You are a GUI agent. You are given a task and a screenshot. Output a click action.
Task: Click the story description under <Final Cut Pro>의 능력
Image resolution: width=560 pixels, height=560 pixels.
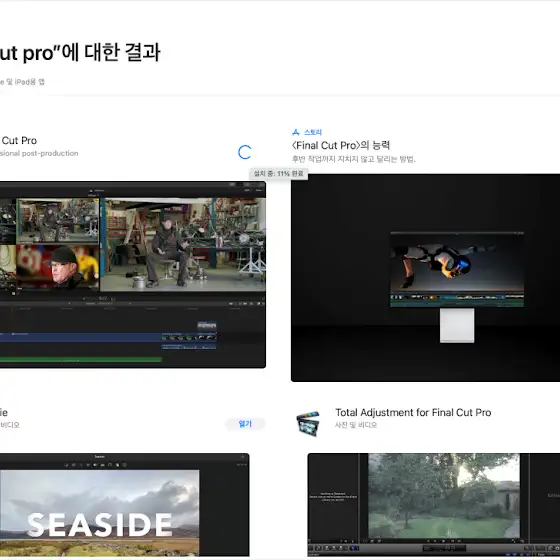354,159
